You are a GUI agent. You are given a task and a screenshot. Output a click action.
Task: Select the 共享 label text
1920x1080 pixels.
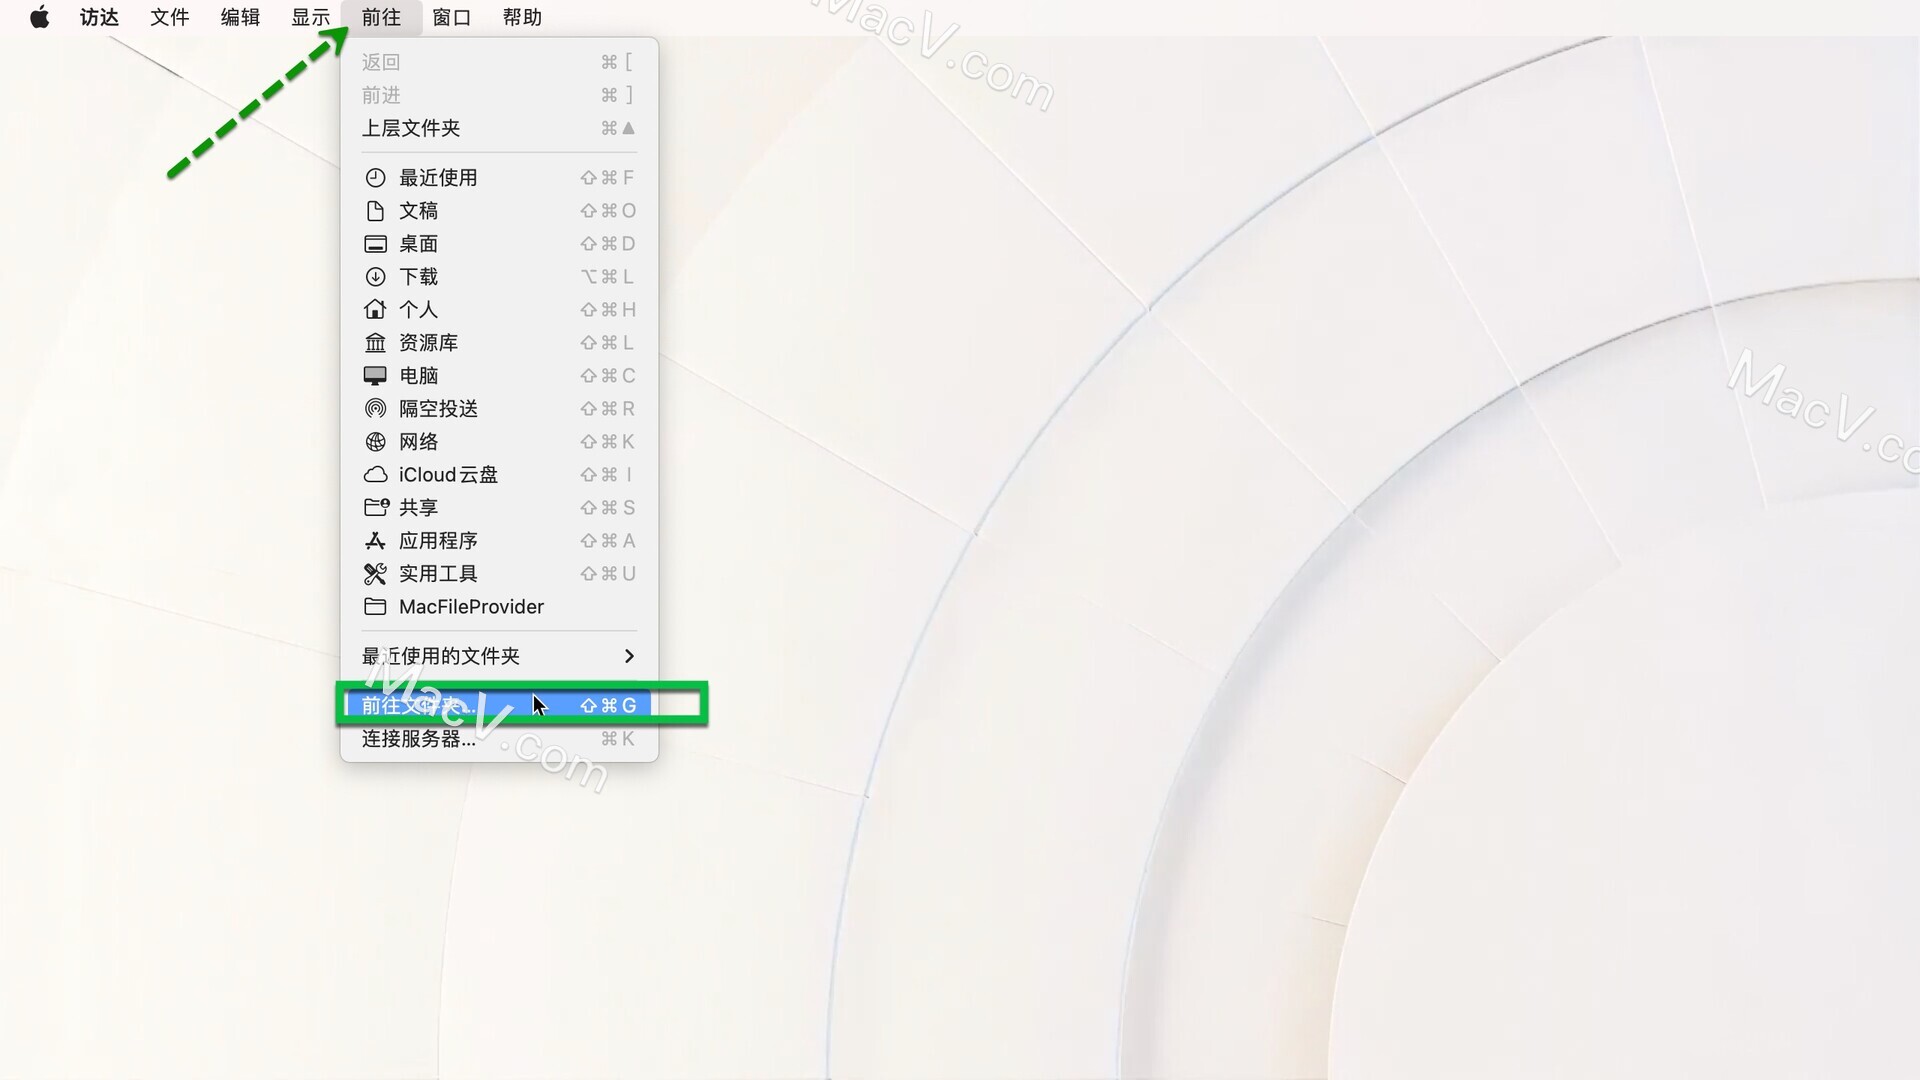coord(418,508)
